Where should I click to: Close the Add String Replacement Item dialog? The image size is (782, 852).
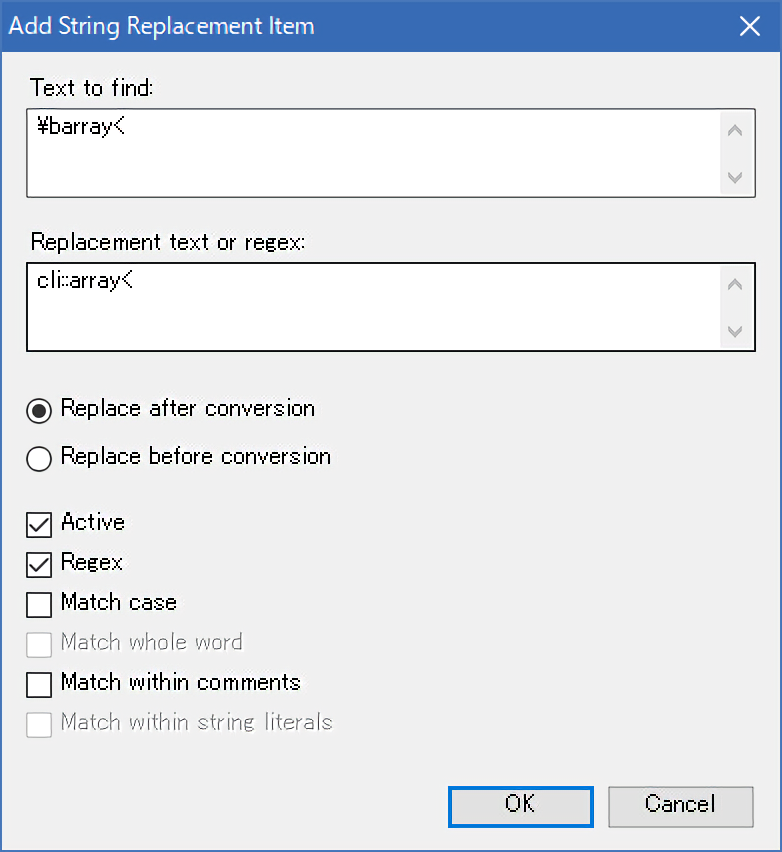click(x=750, y=26)
